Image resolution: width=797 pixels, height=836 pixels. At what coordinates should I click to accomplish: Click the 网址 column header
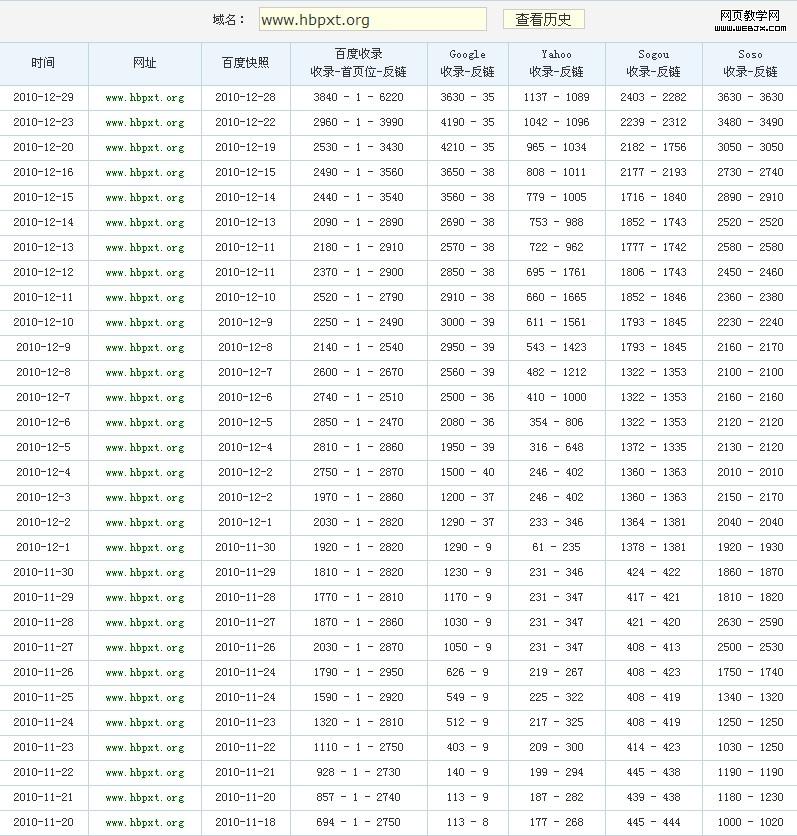(x=145, y=63)
